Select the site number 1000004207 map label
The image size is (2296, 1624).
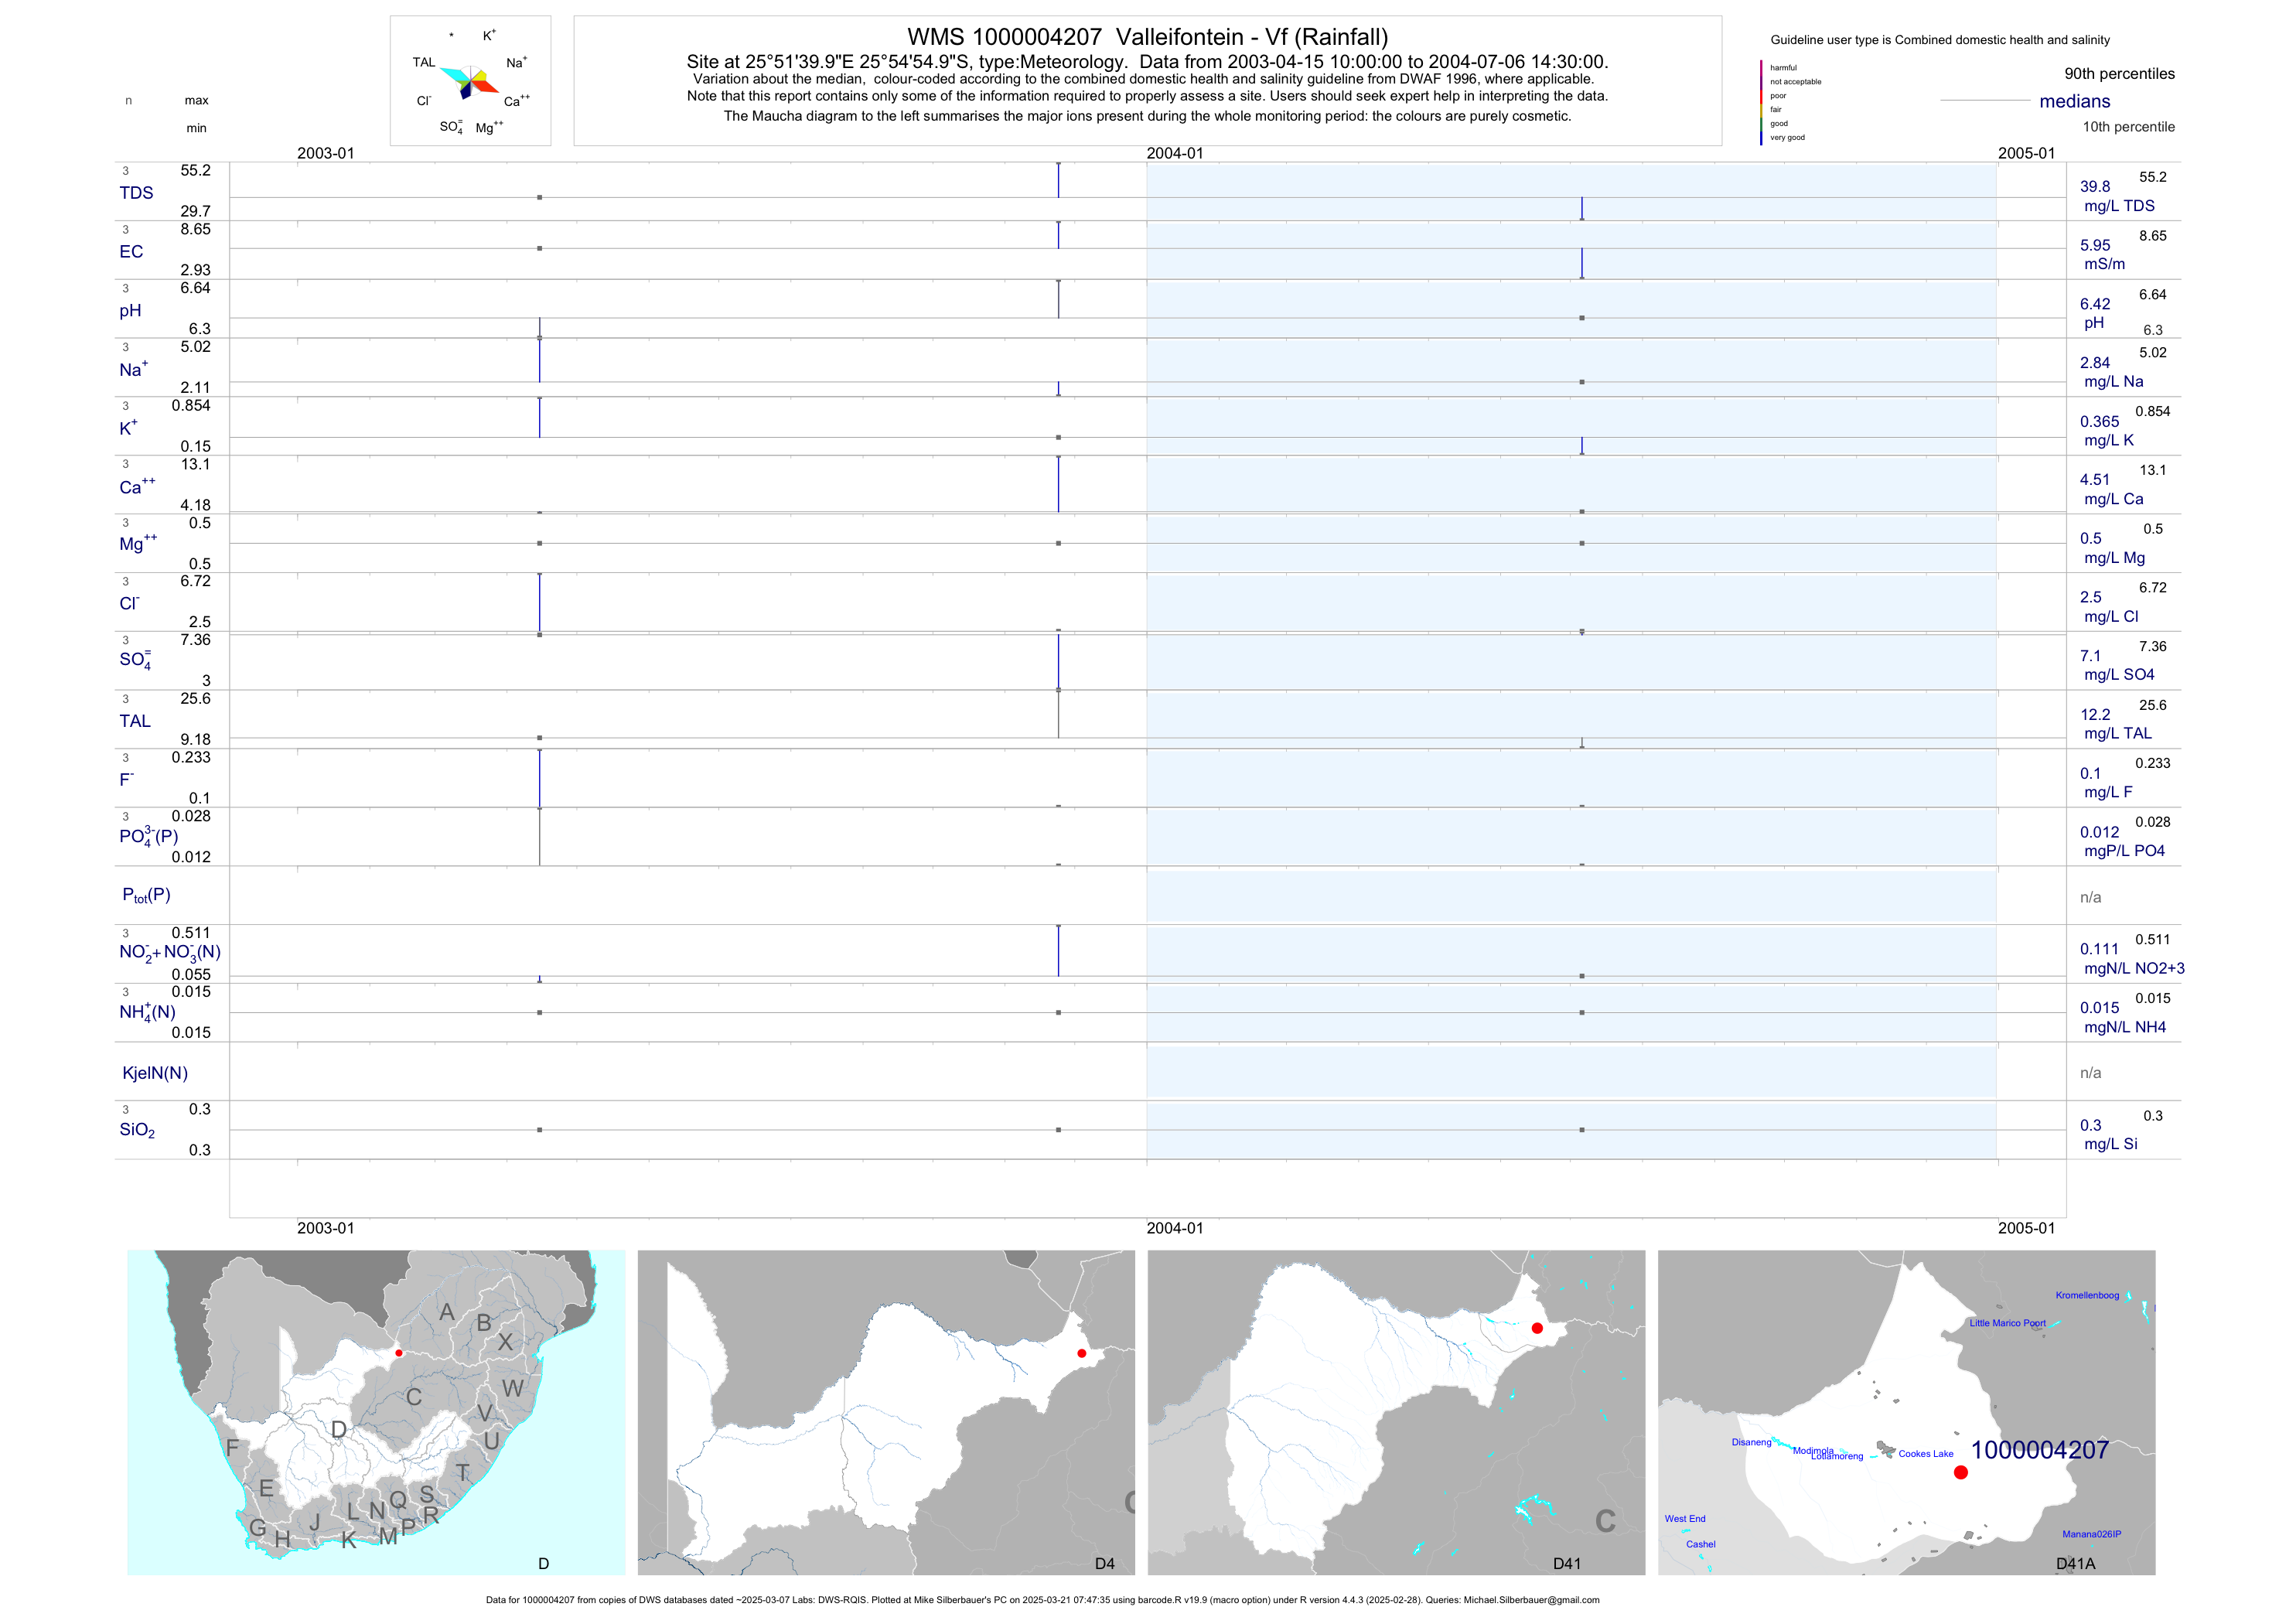(x=2039, y=1450)
